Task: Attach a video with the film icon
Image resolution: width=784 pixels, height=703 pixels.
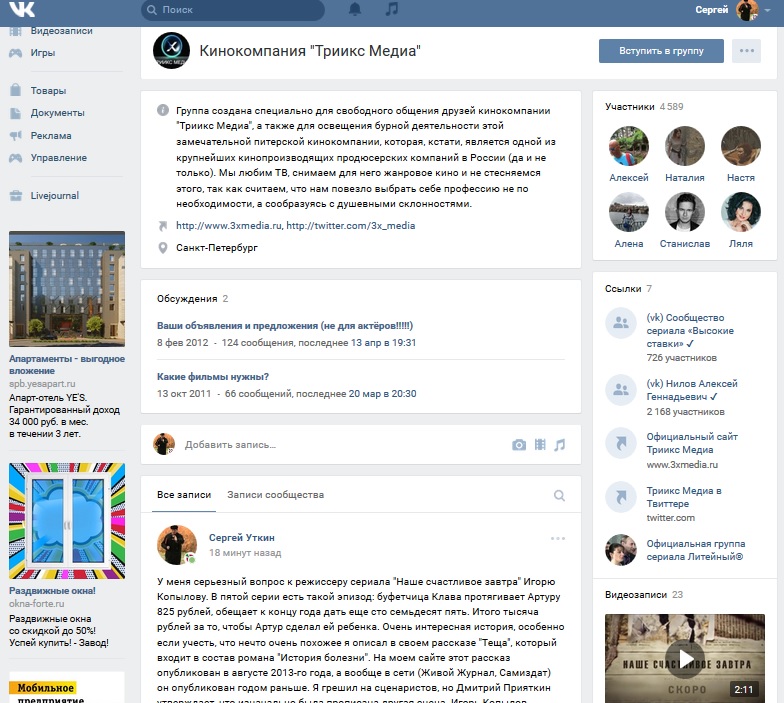Action: point(540,444)
